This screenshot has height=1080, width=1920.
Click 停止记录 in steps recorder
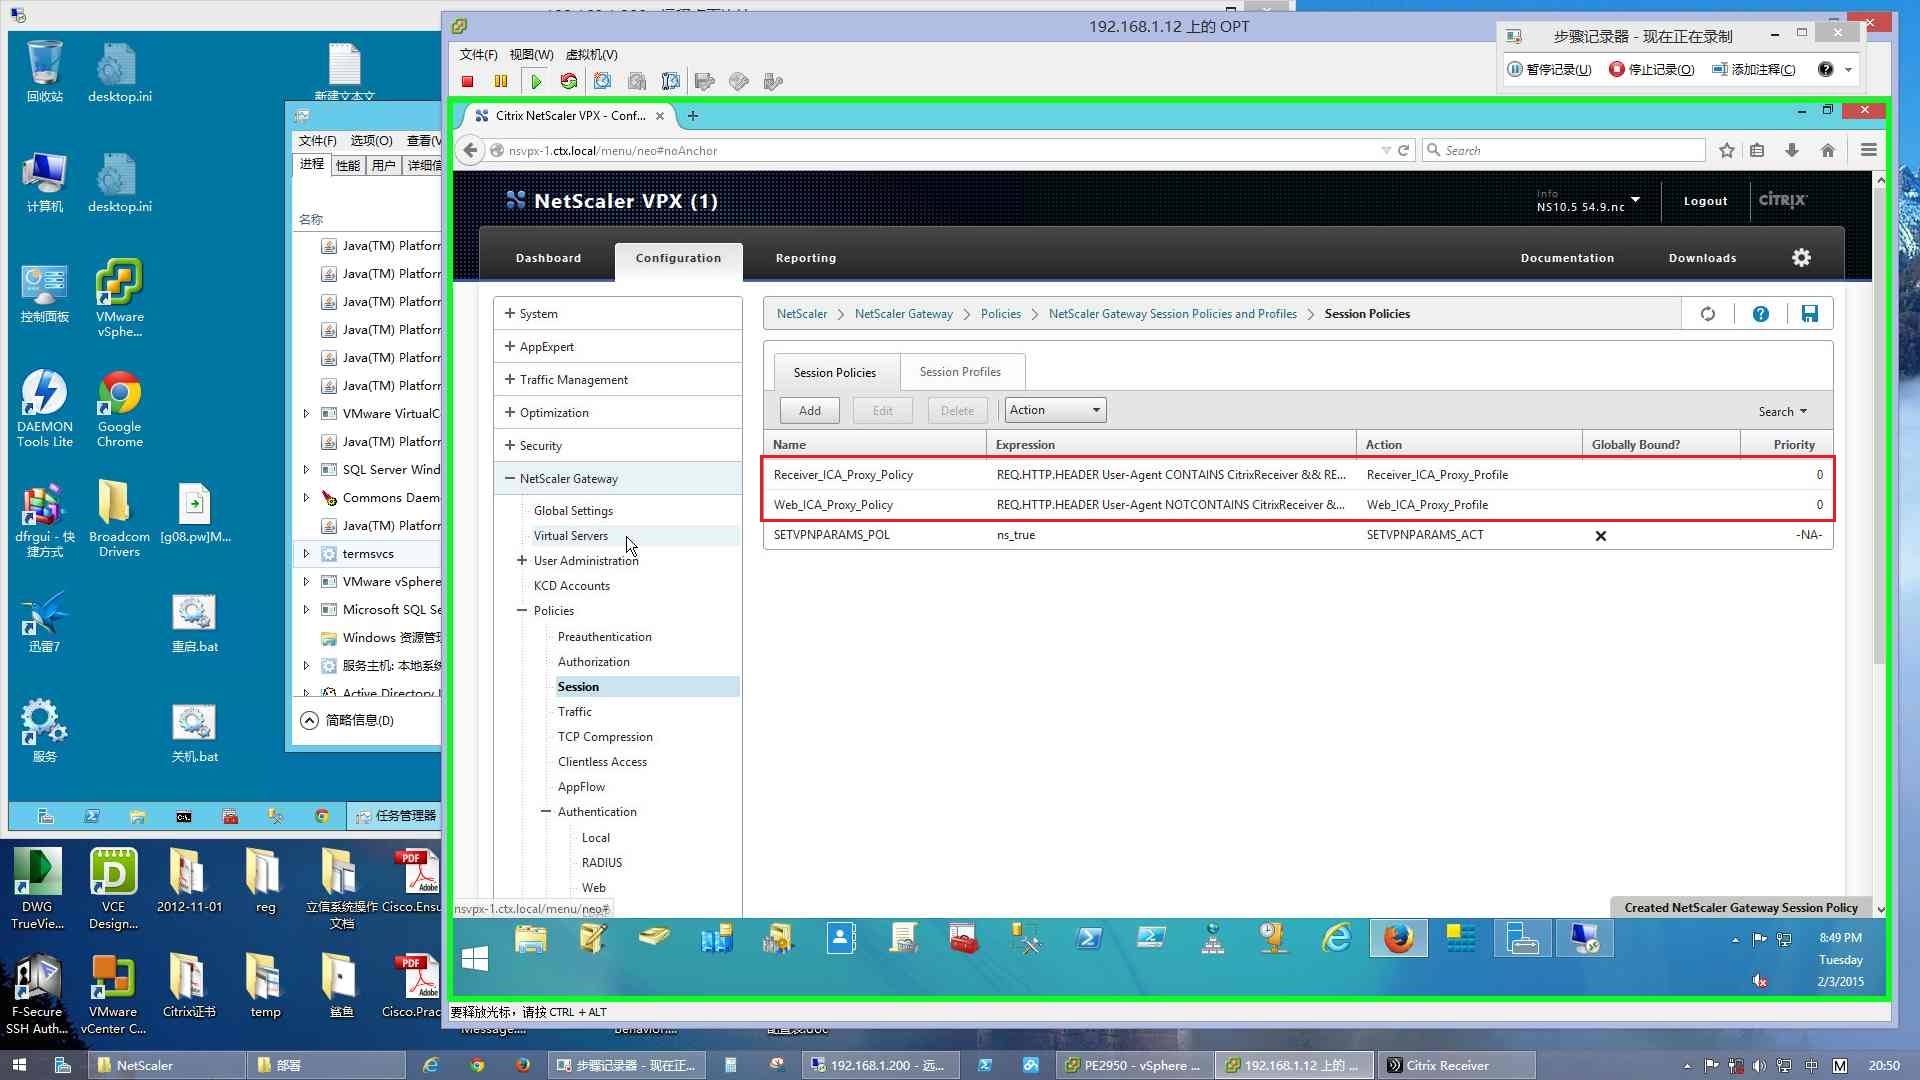pos(1652,69)
